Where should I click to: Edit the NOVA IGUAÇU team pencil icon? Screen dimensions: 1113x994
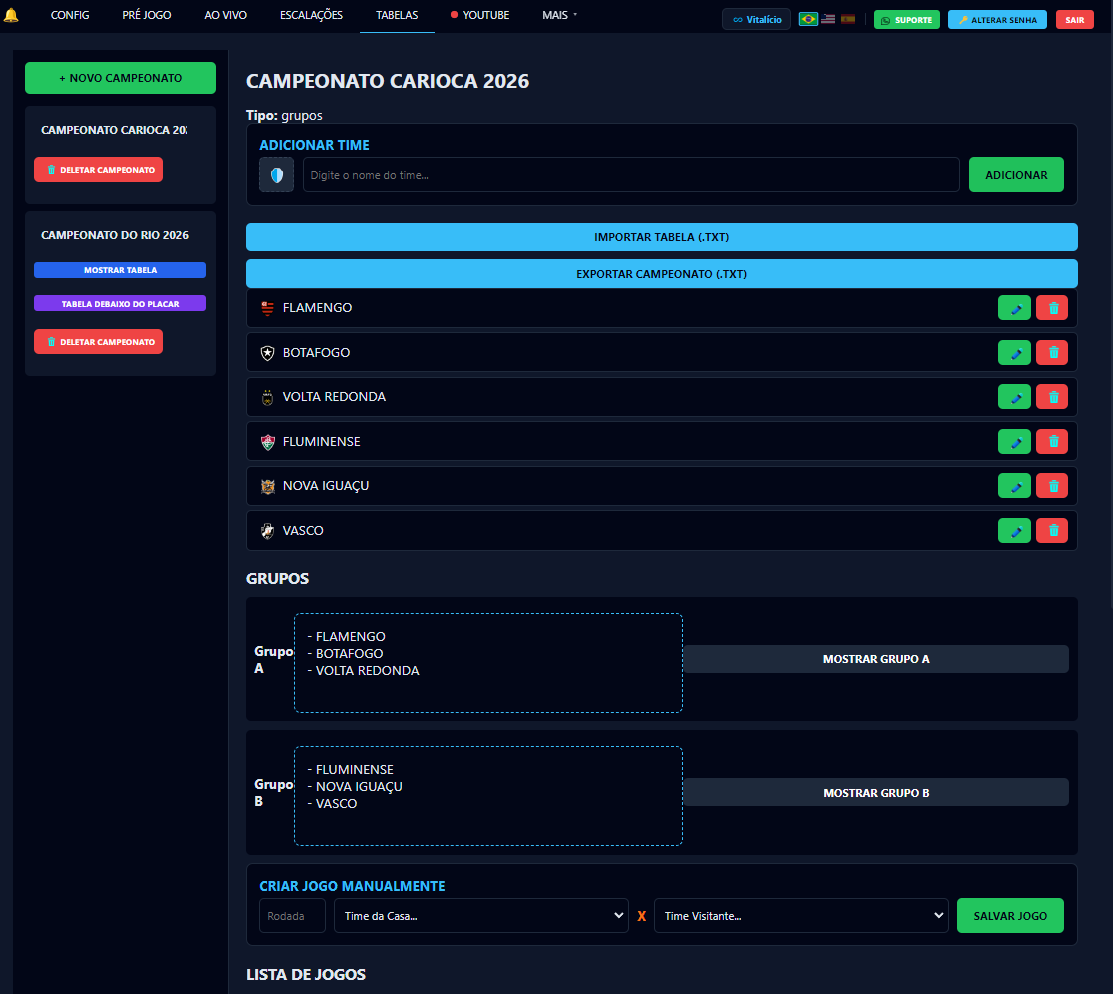click(1014, 486)
